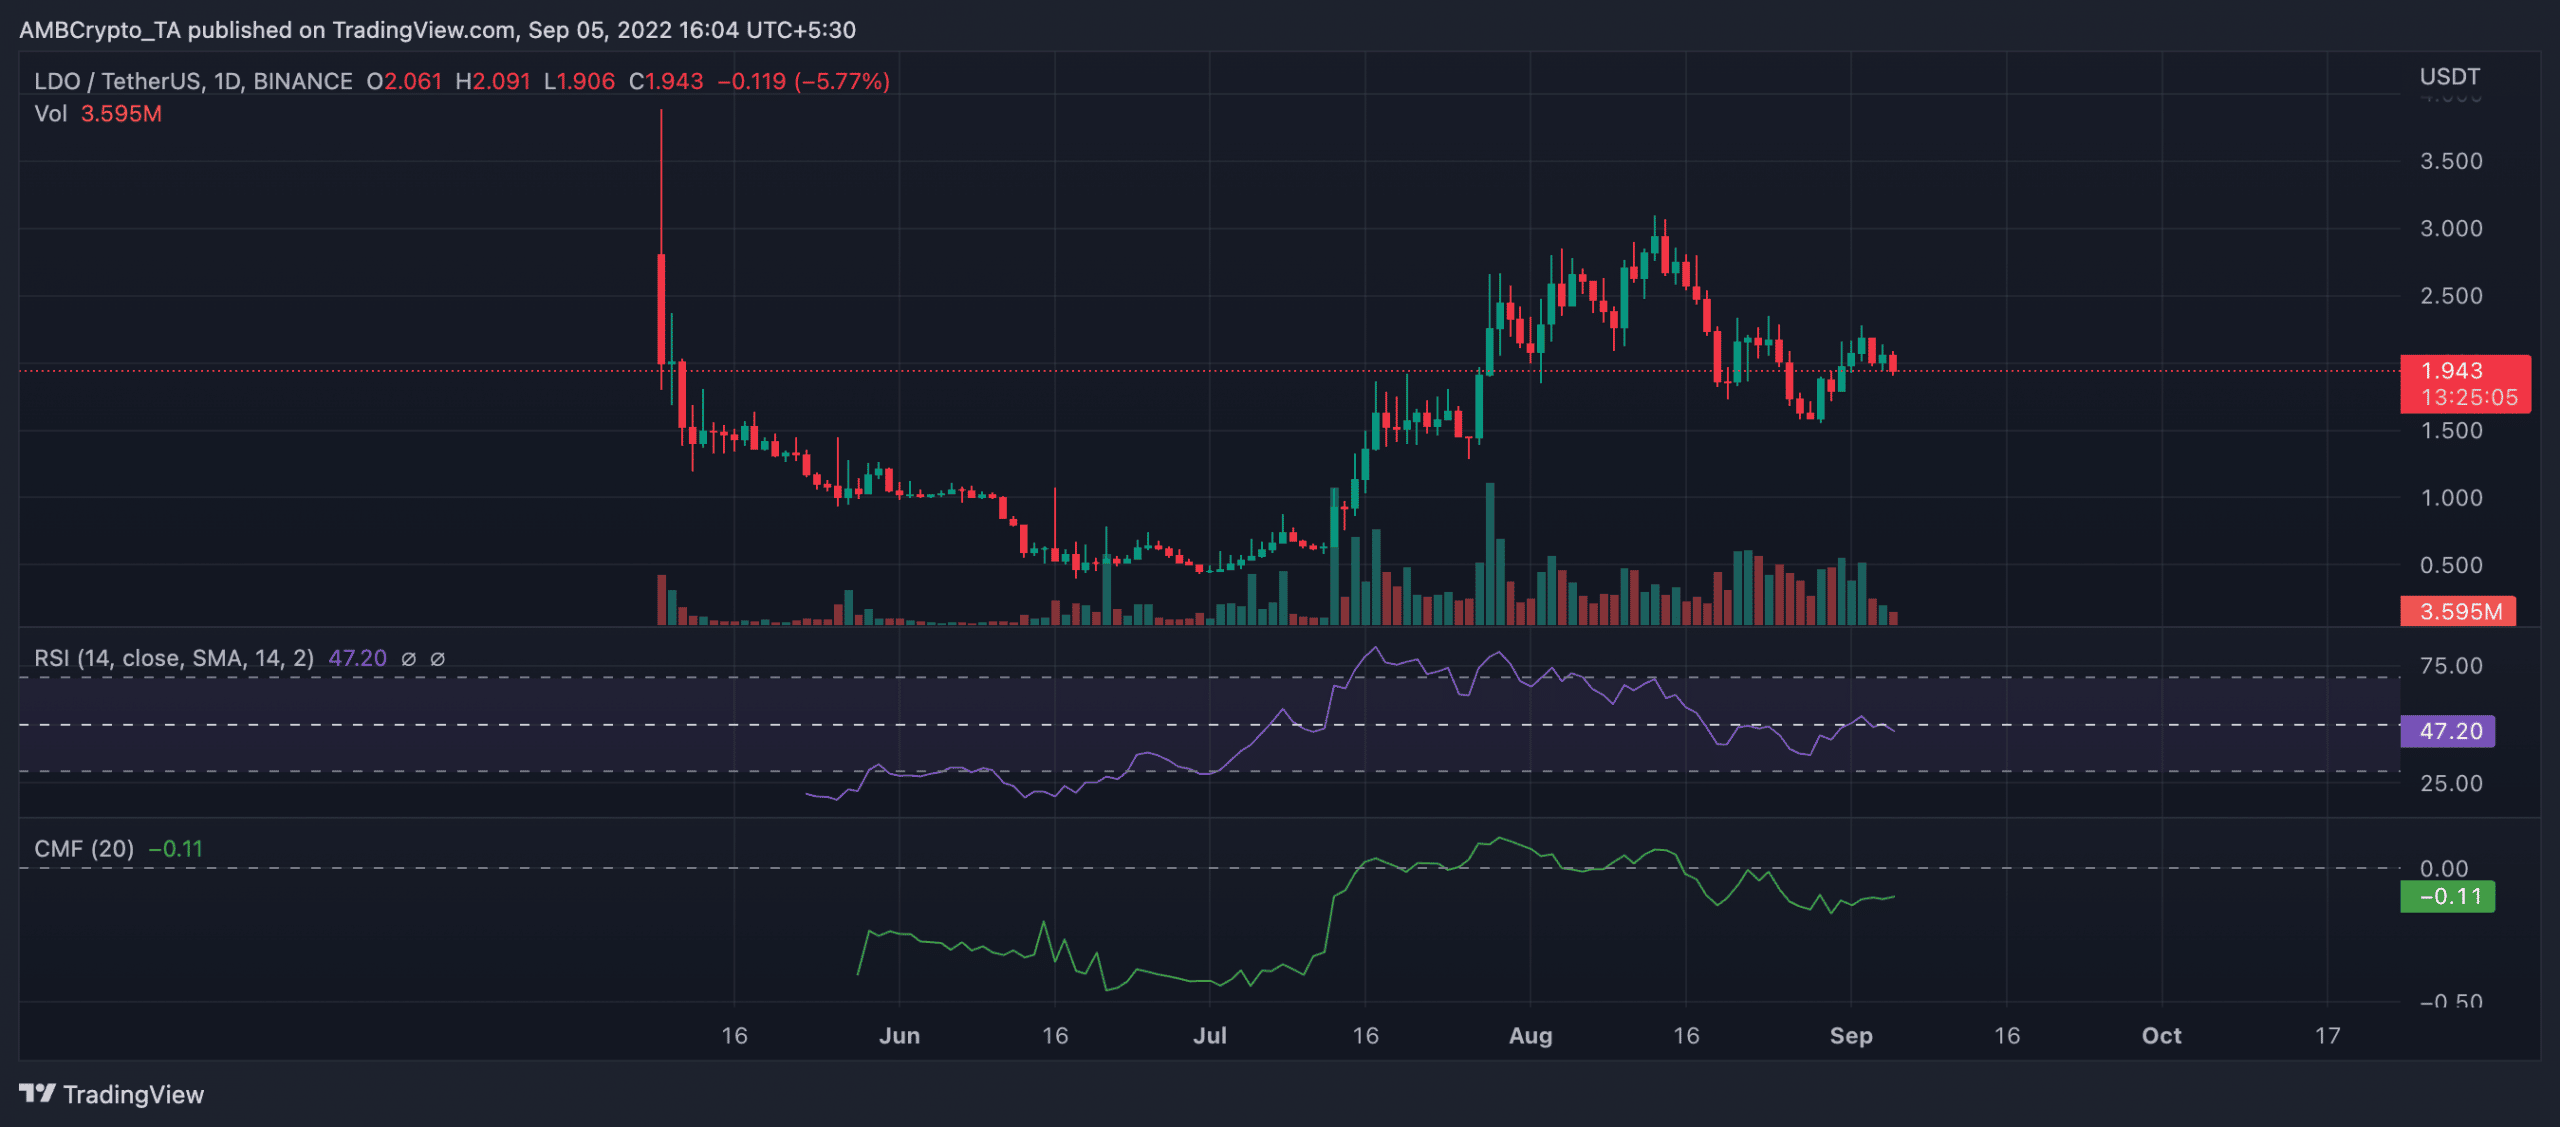Click the current price tag 1.943 on price axis
2560x1127 pixels.
coord(2465,384)
